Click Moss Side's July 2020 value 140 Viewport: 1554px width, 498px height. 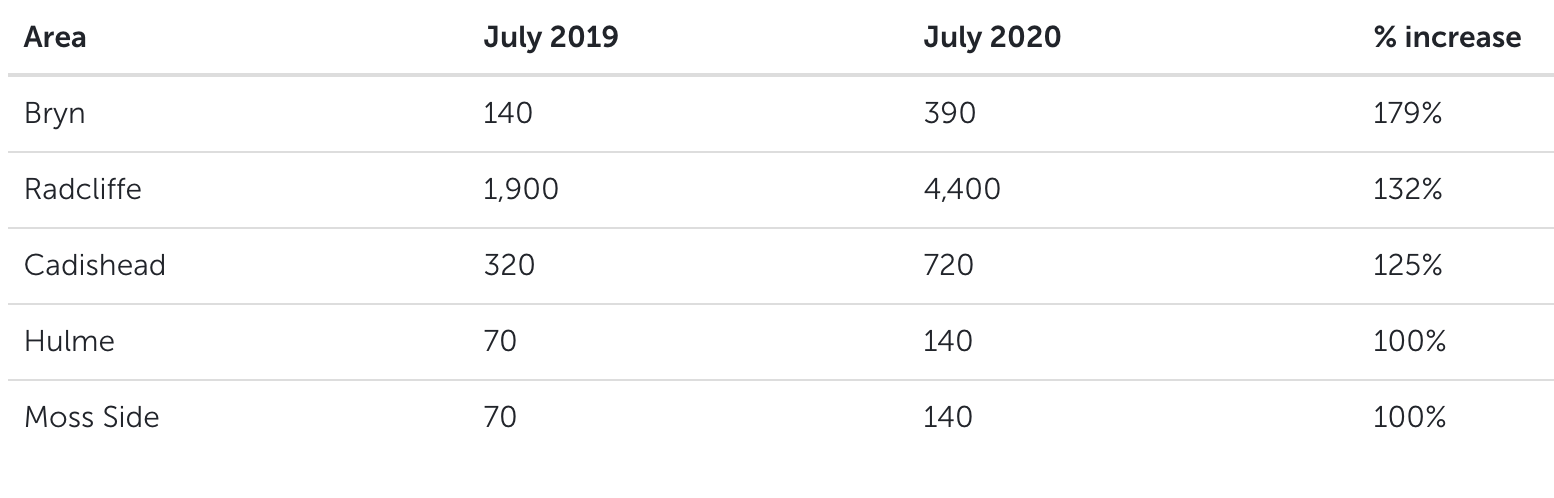coord(948,417)
